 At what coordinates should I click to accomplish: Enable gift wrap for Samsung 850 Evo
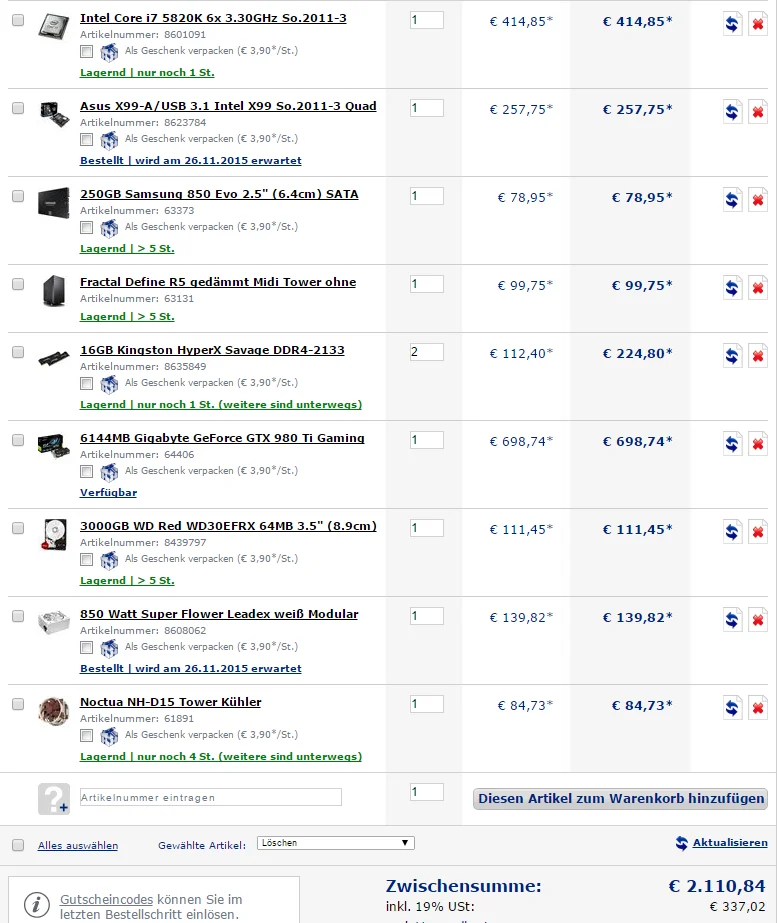click(x=87, y=227)
